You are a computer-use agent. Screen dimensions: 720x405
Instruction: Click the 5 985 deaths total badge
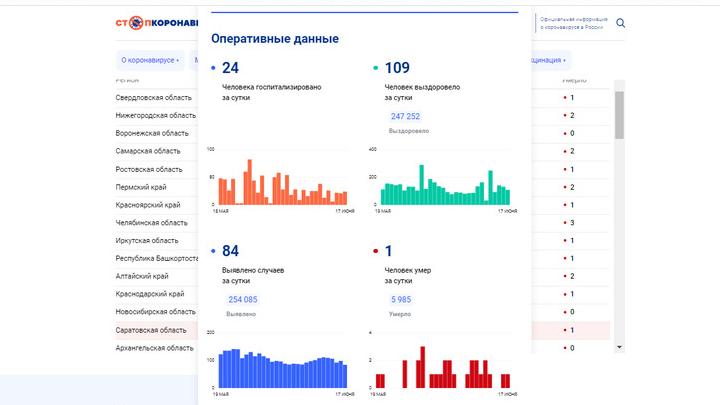(399, 299)
